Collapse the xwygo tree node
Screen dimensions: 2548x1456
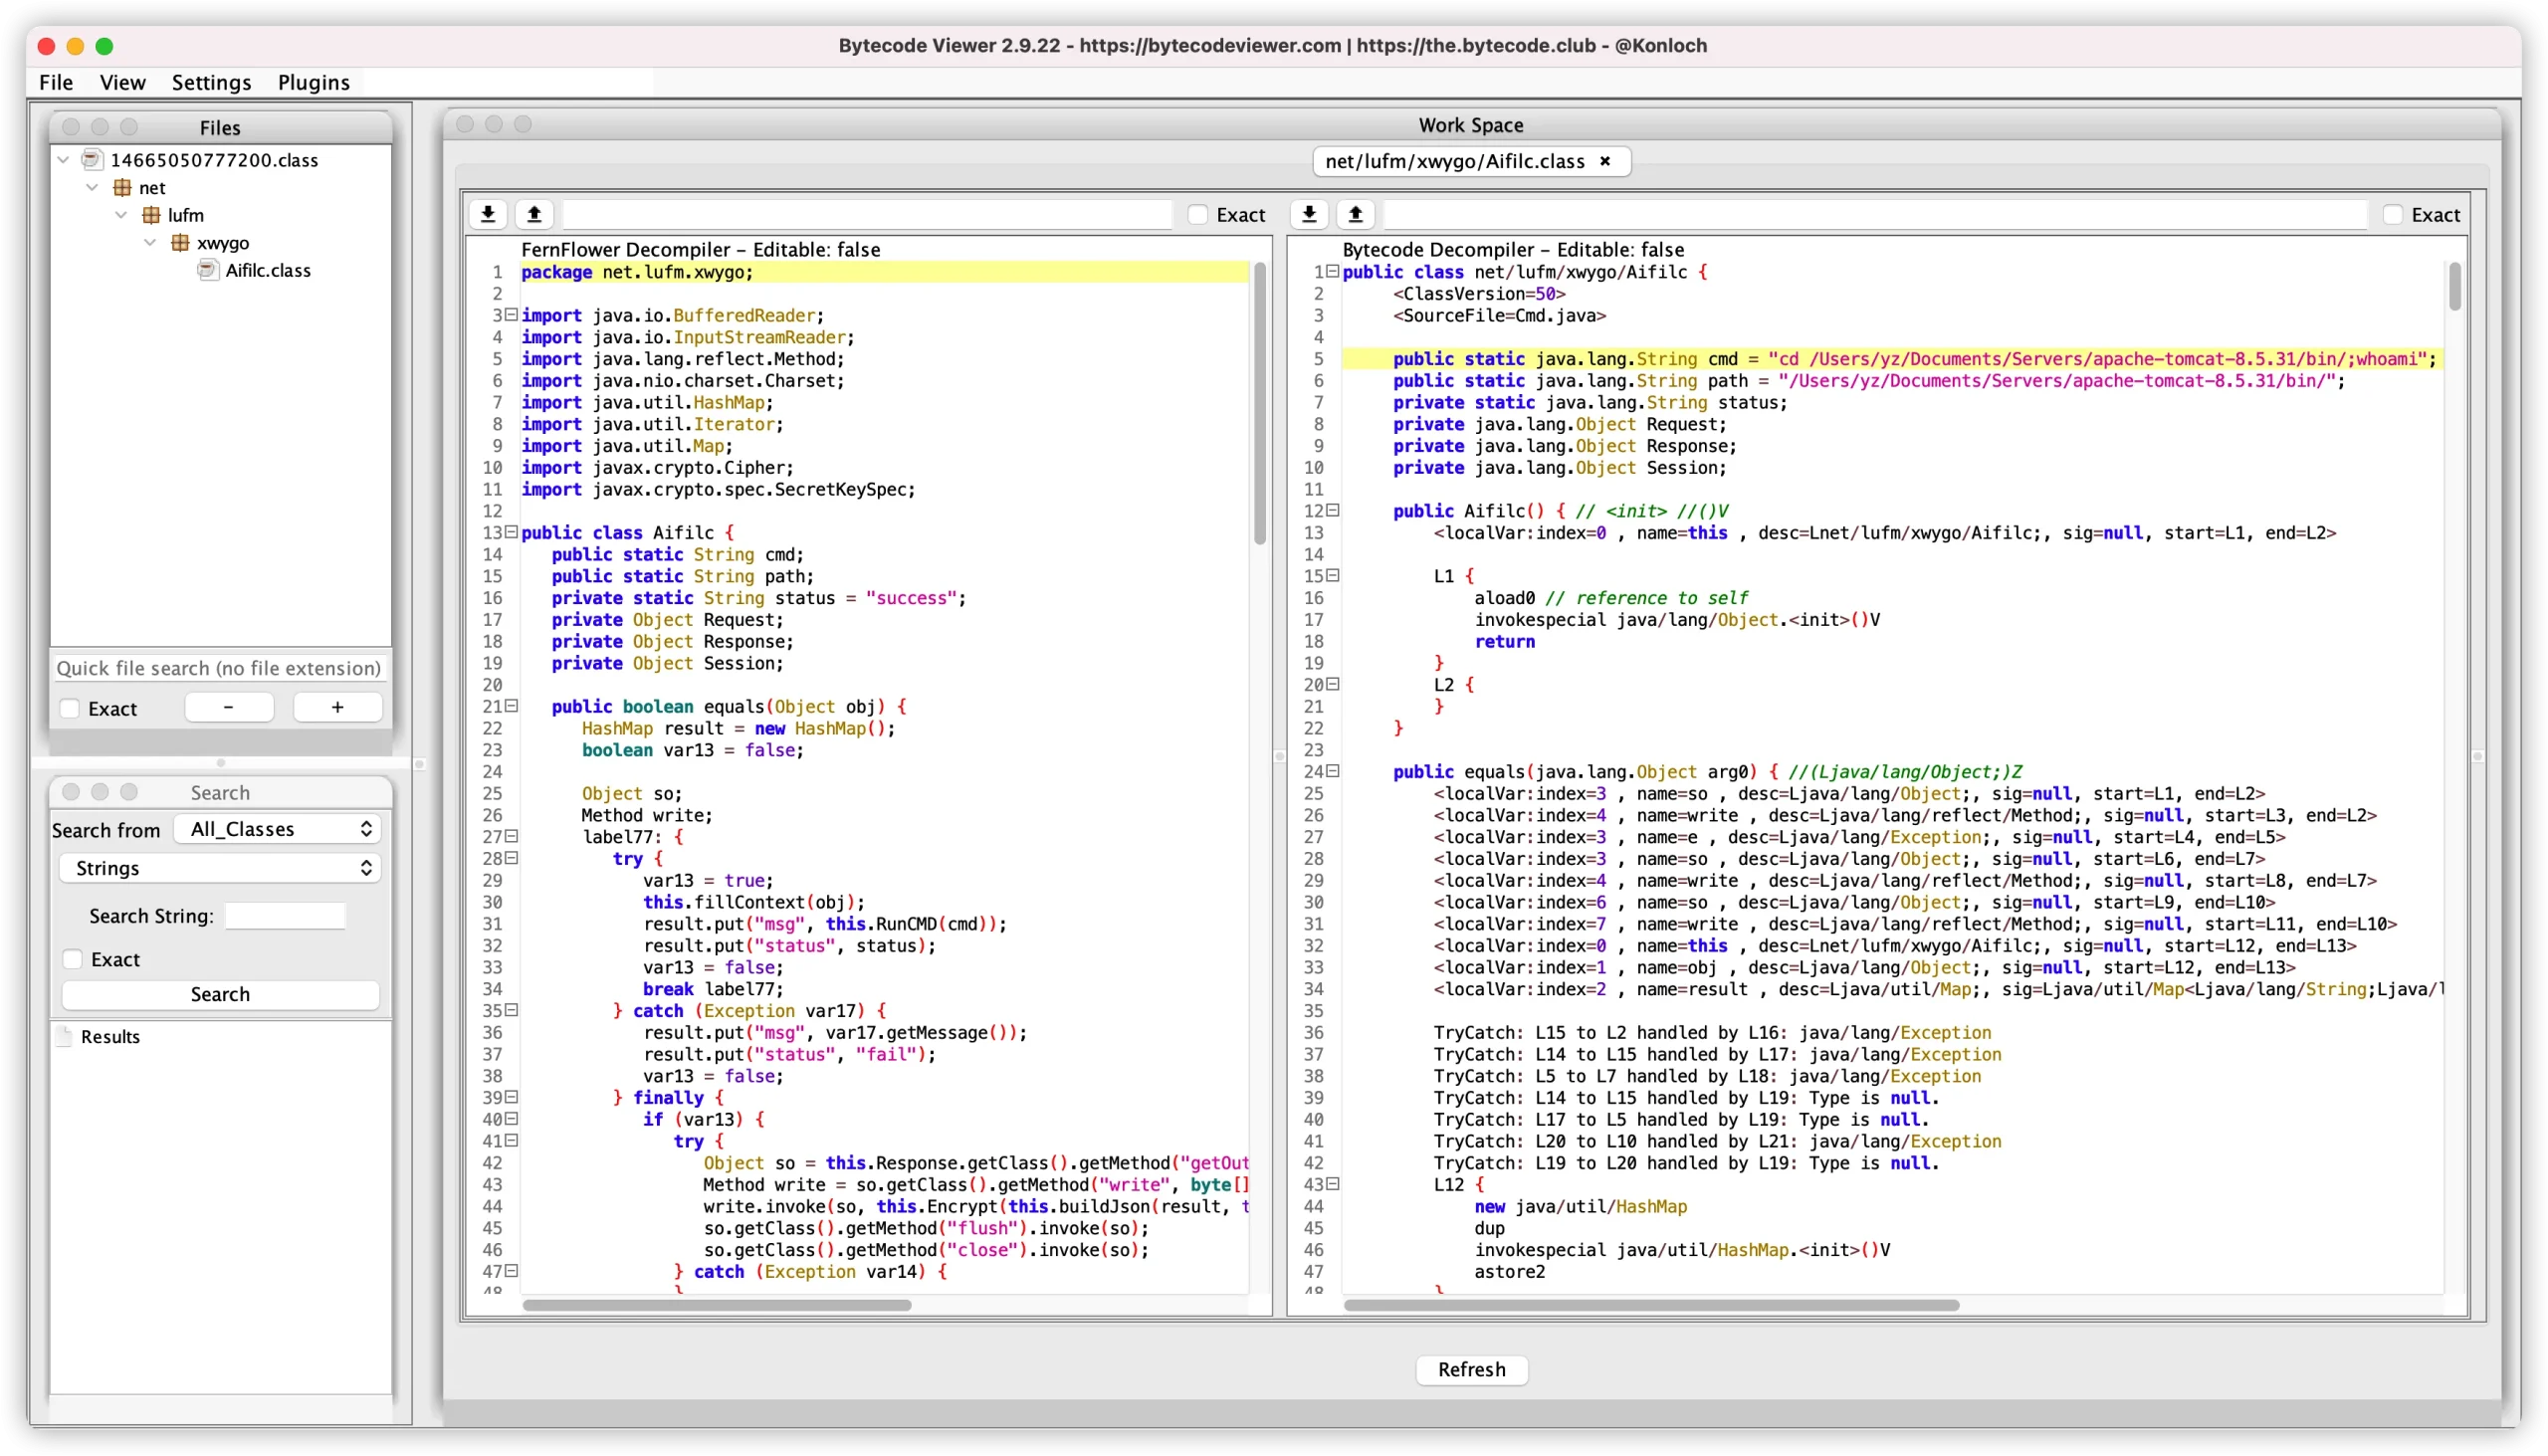[150, 243]
